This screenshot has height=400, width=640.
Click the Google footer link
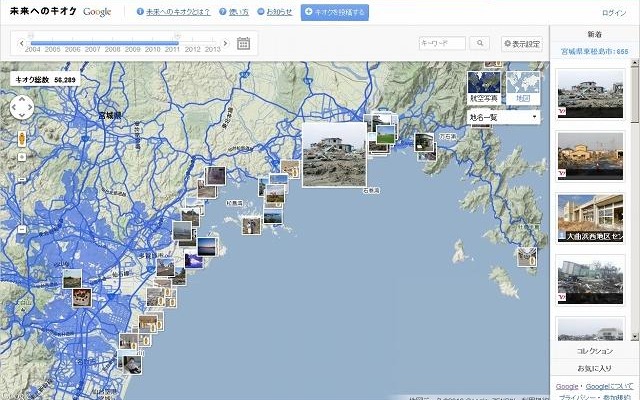pos(567,386)
